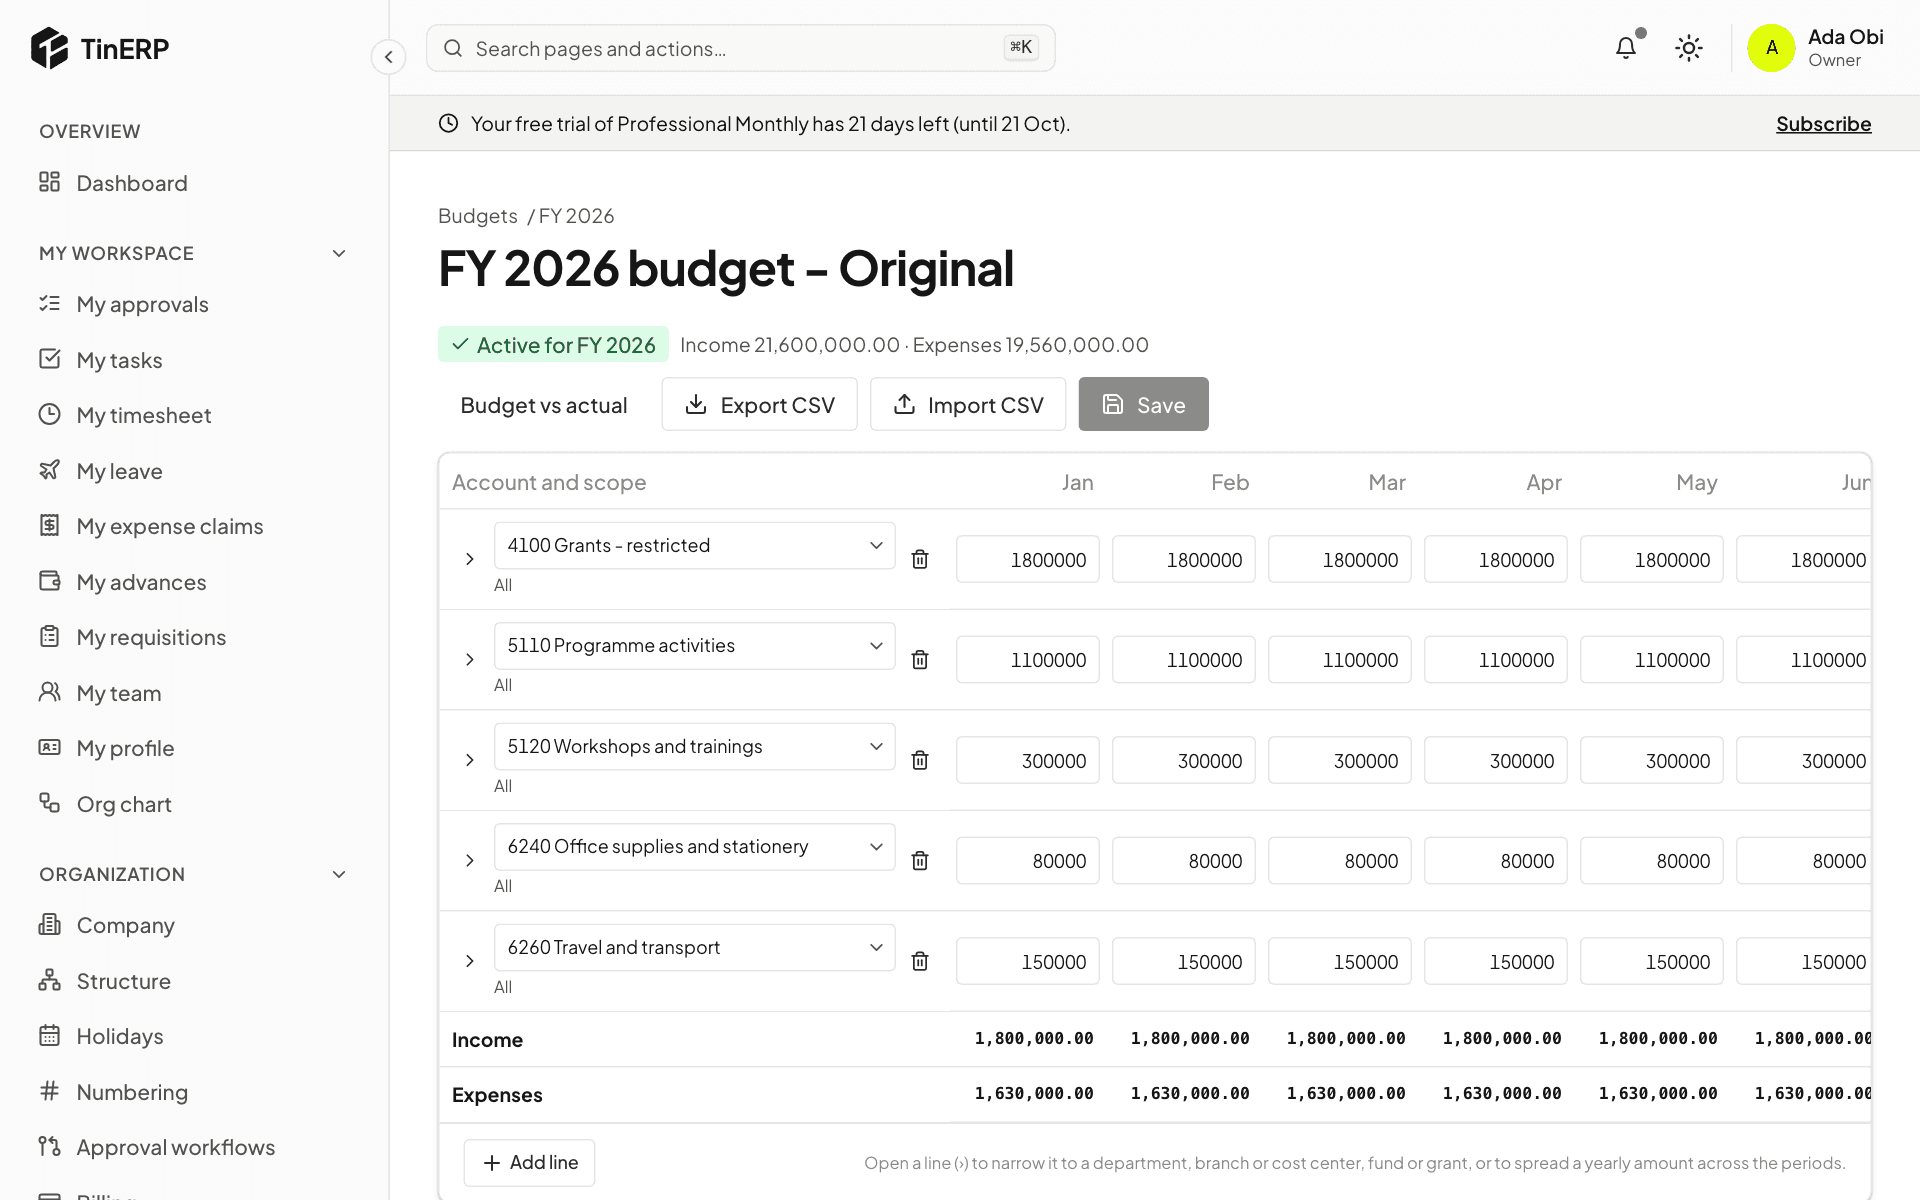Collapse the sidebar with the chevron button

coord(388,57)
